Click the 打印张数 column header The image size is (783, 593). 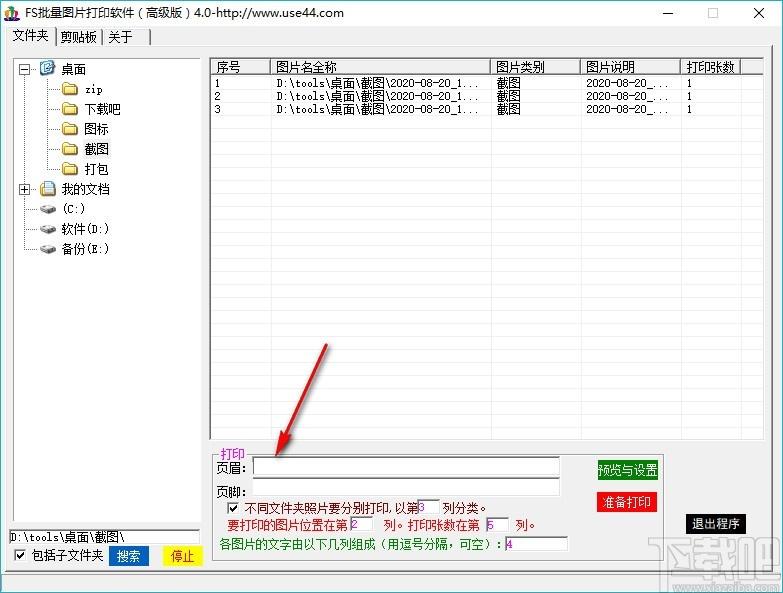(711, 66)
